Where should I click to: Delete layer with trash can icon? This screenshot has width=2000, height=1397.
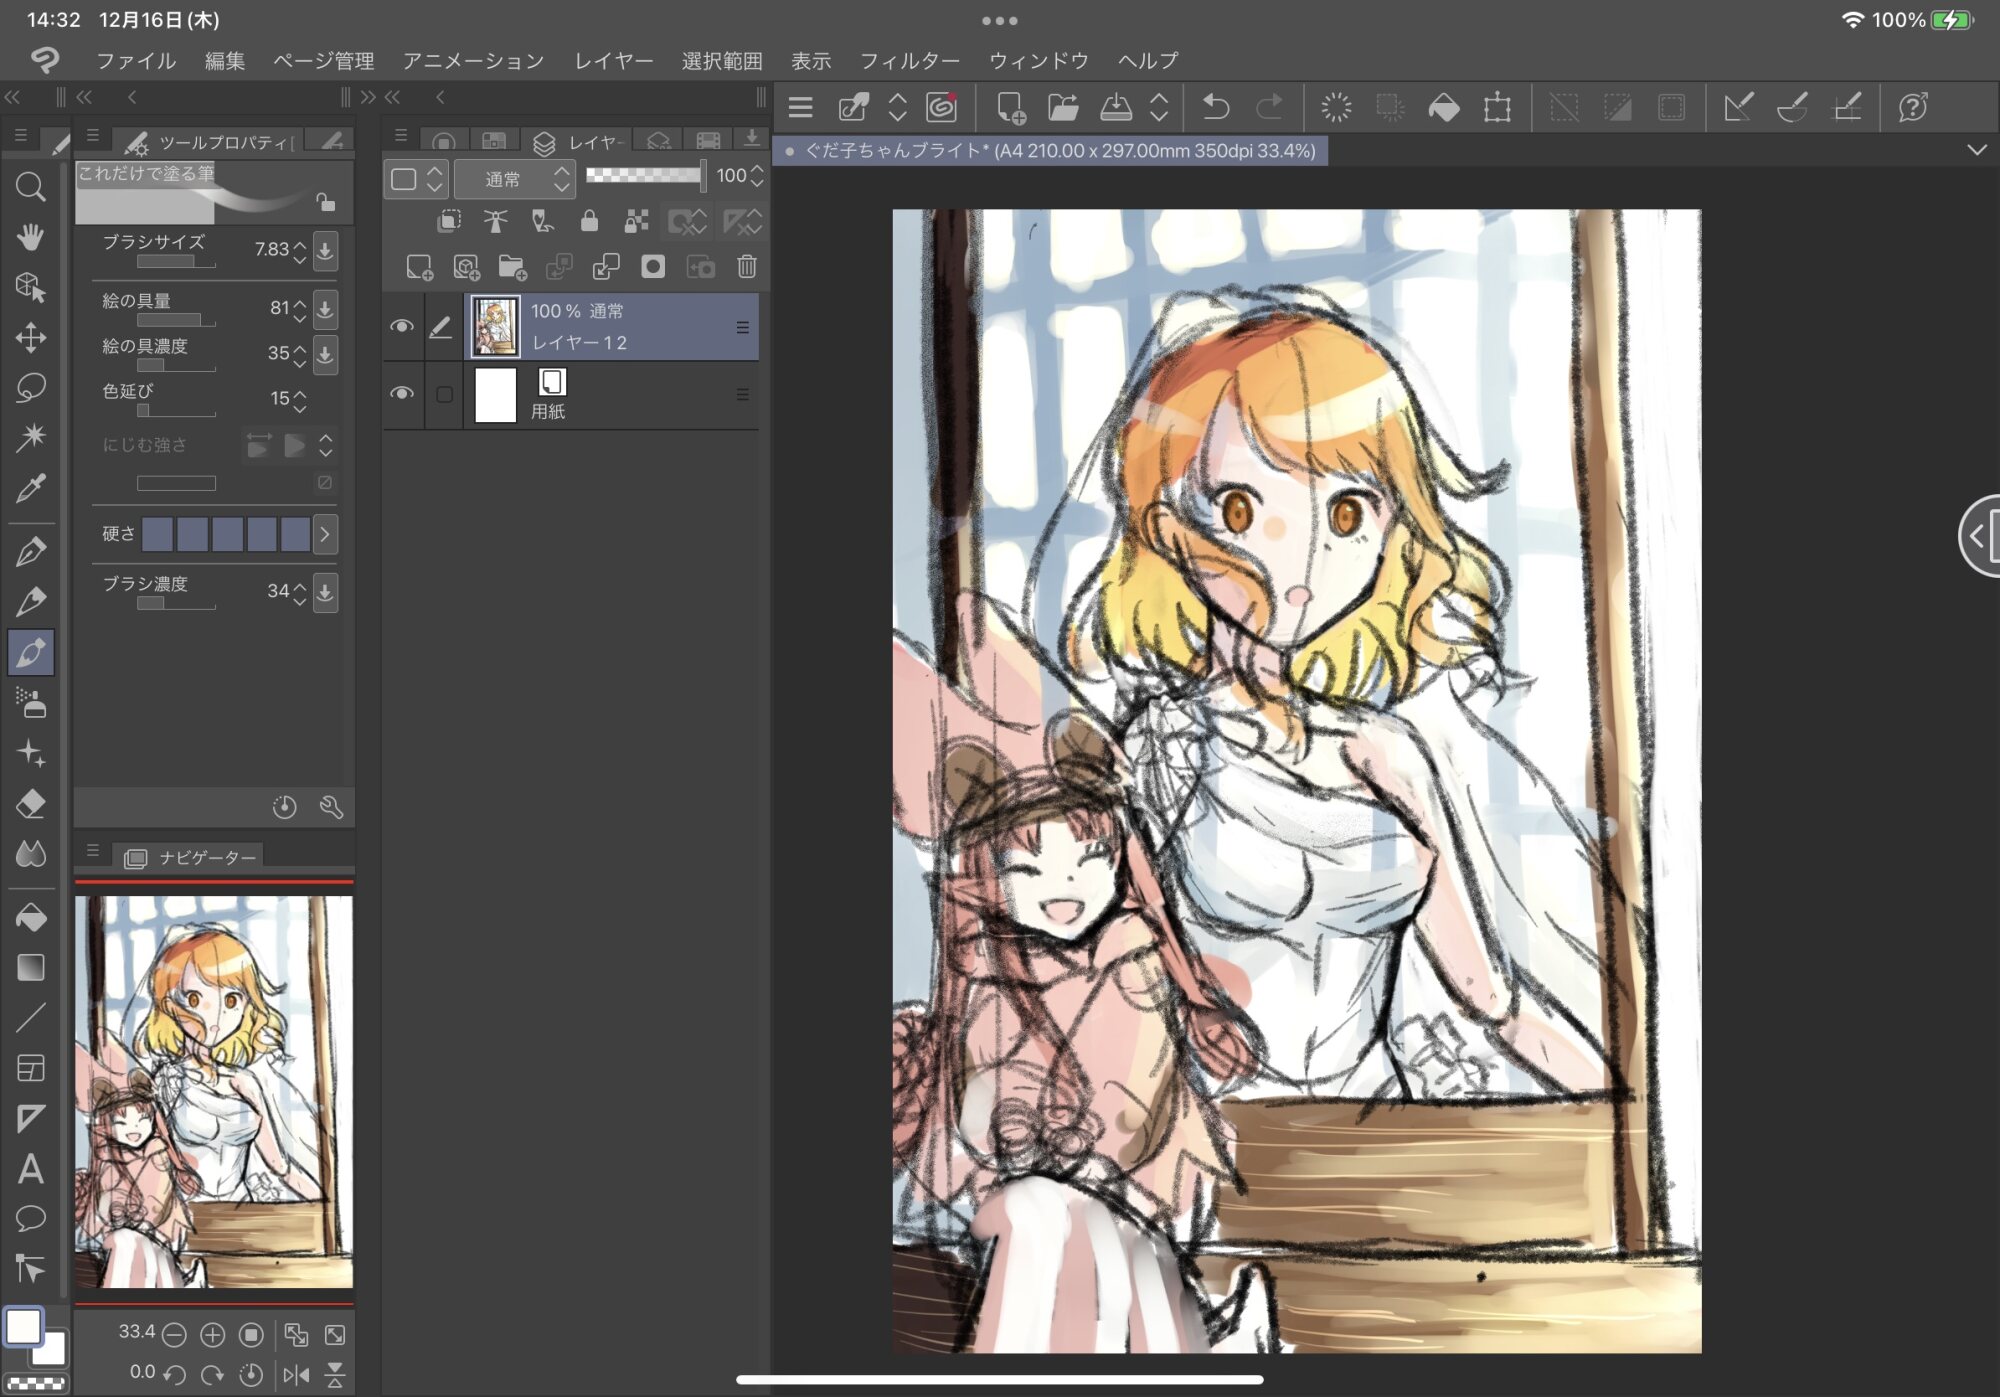pos(746,266)
